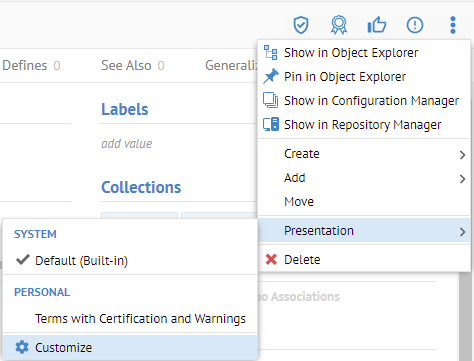
Task: Click the Configuration Manager stacked pages icon
Action: (270, 100)
